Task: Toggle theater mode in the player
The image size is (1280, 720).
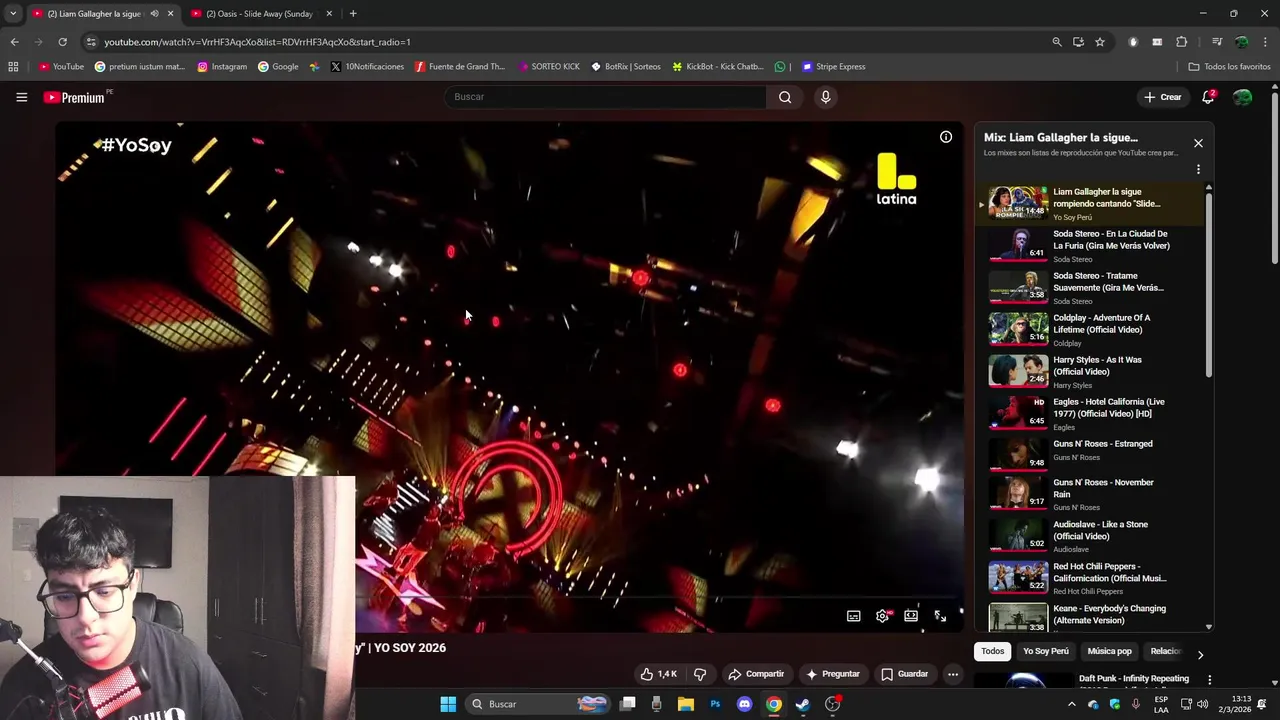Action: click(911, 616)
